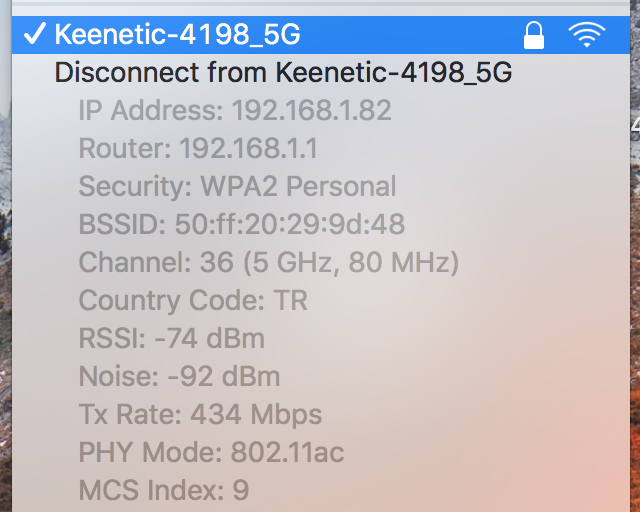The width and height of the screenshot is (640, 512).
Task: Choose Disconnect from Keenetic-4198_5G
Action: (x=283, y=73)
